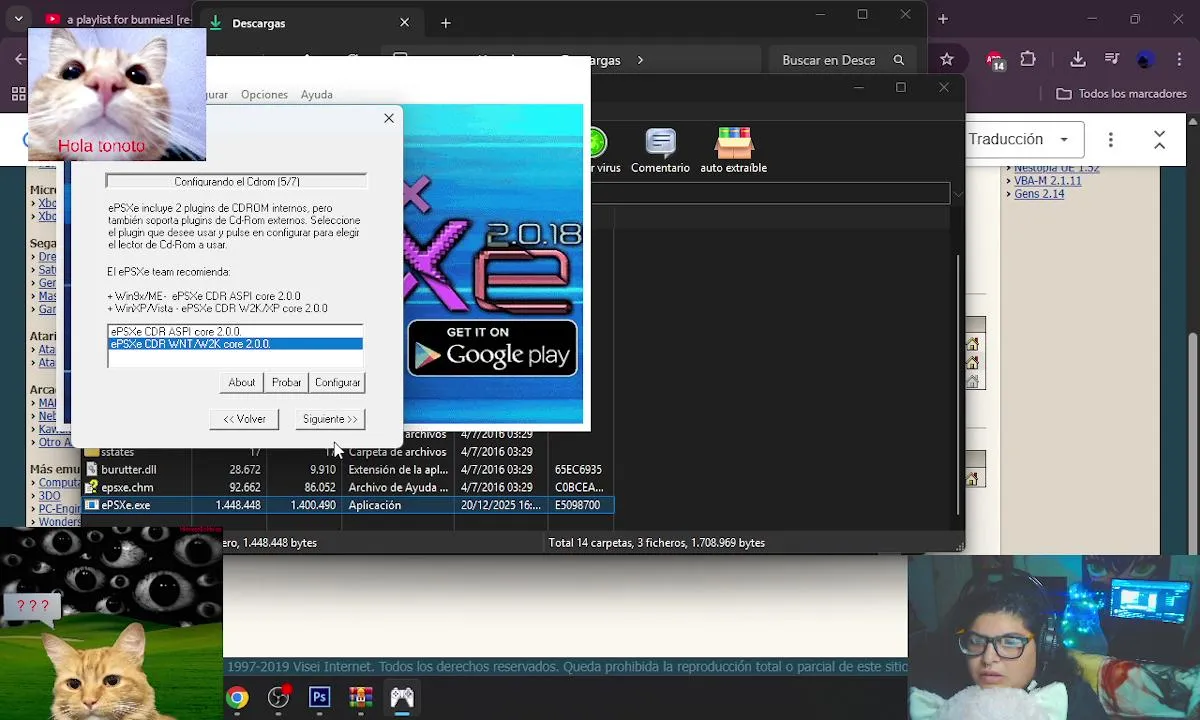Open ePSXe Opciones menu
Screen dimensions: 1200x720
(264, 94)
